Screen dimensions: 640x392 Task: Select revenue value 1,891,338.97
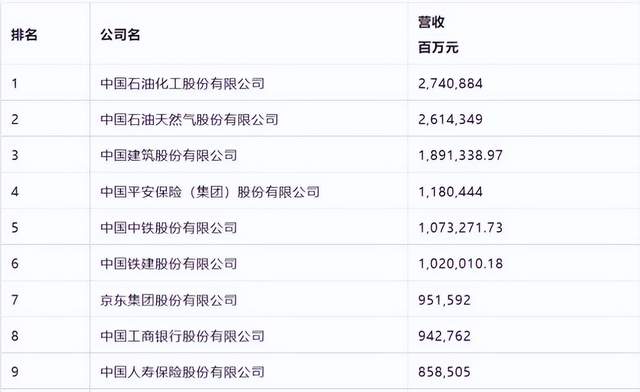(x=460, y=156)
